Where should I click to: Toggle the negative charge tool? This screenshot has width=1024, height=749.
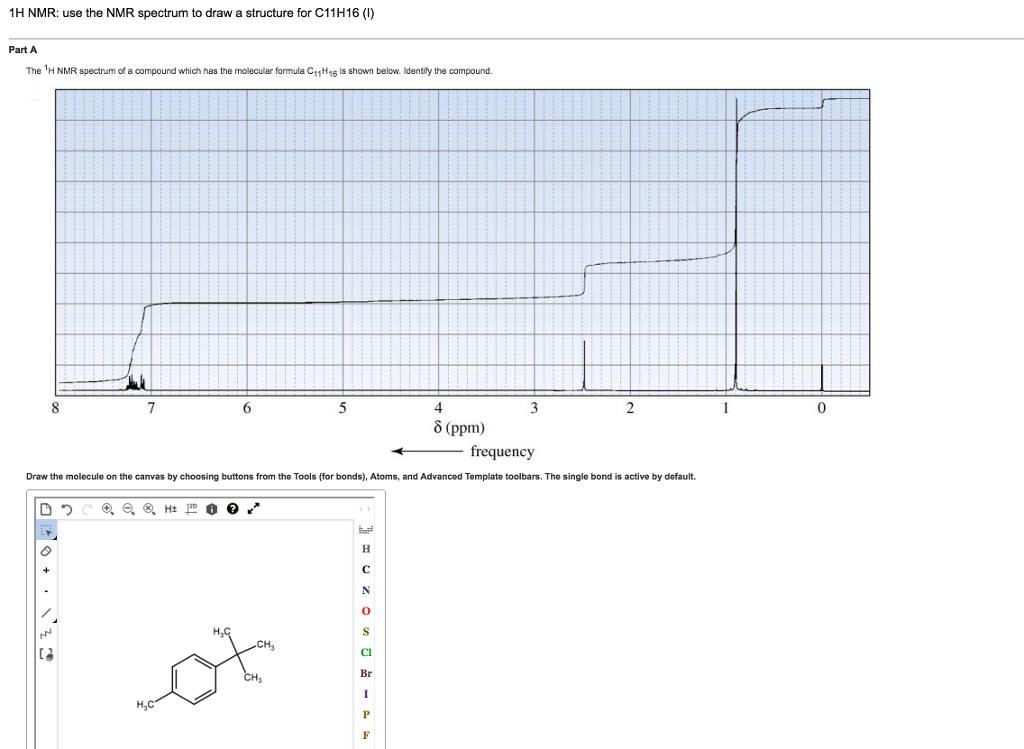(45, 591)
